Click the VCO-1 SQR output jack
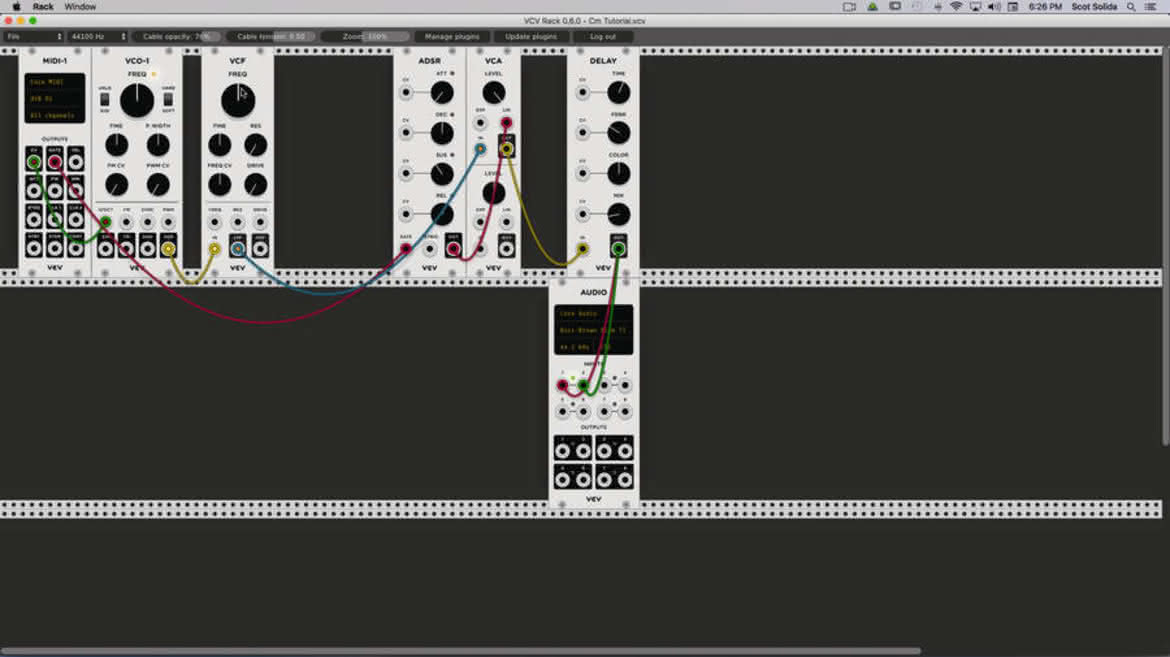Screen dimensions: 1170x657 [169, 249]
